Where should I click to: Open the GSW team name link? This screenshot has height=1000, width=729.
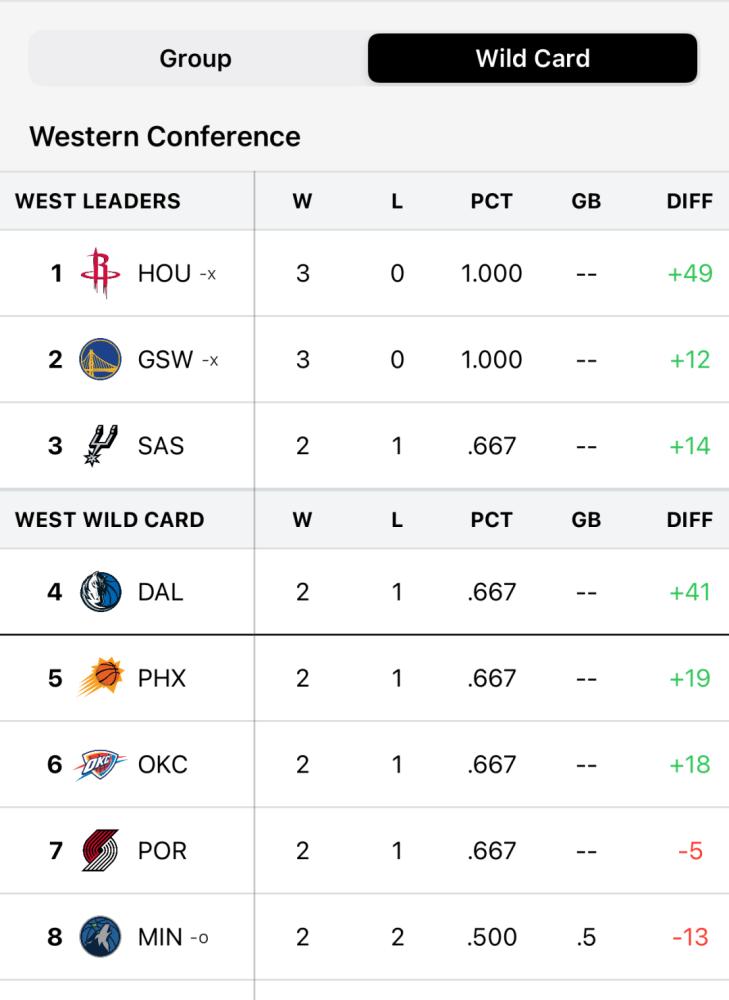[x=165, y=359]
